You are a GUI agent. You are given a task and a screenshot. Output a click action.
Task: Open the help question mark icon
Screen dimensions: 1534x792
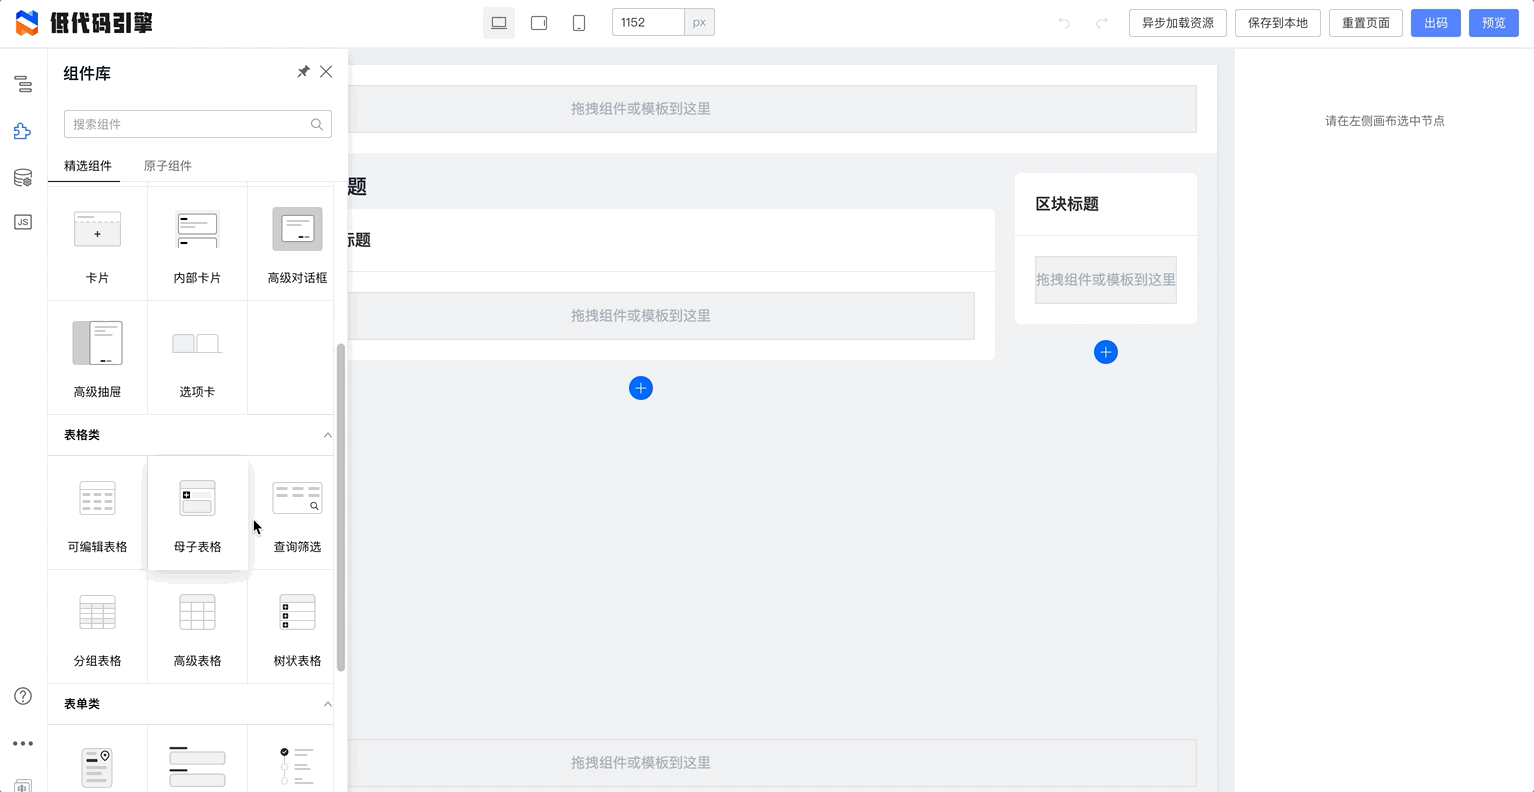pos(23,696)
